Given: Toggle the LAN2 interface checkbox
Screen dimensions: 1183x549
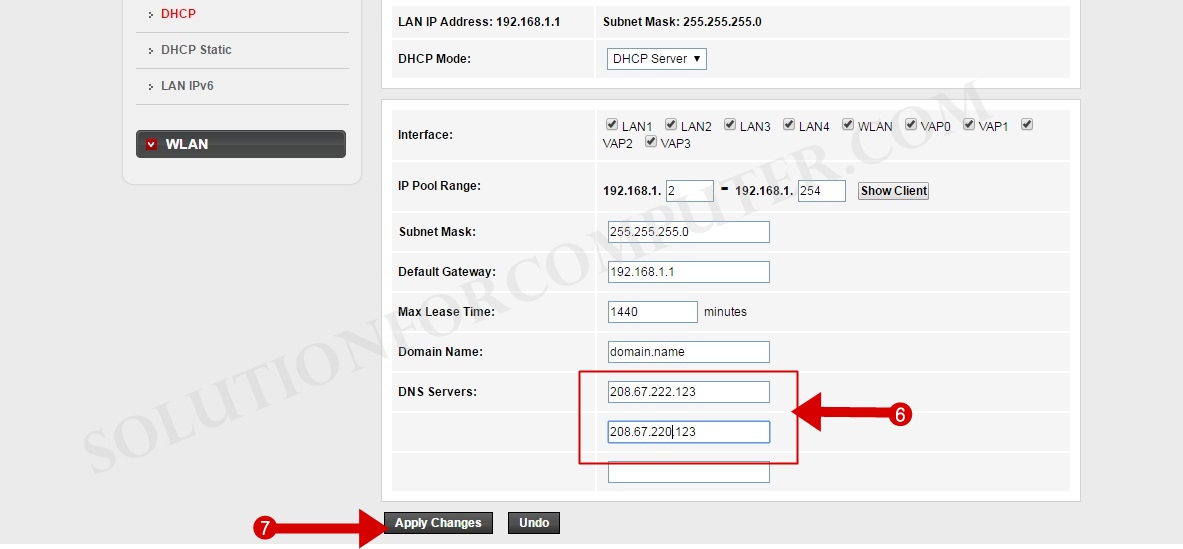Looking at the screenshot, I should pyautogui.click(x=671, y=124).
